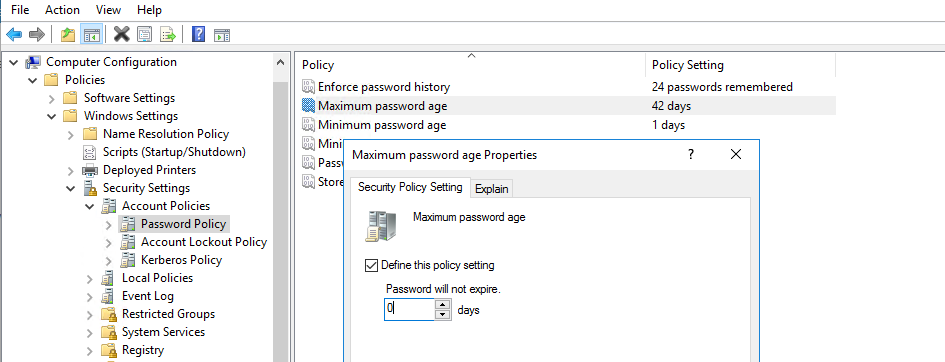Open the View menu
This screenshot has height=362, width=945.
click(108, 10)
